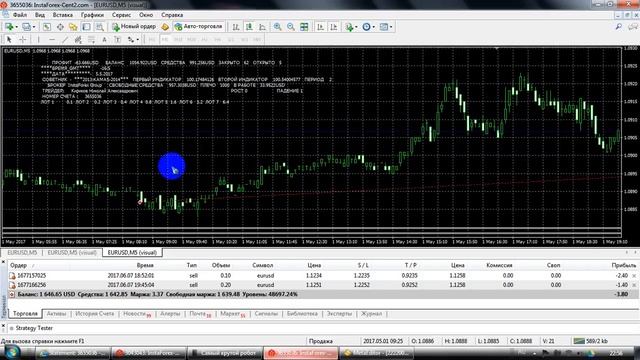Expand the Templates dropdown arrow

391,27
